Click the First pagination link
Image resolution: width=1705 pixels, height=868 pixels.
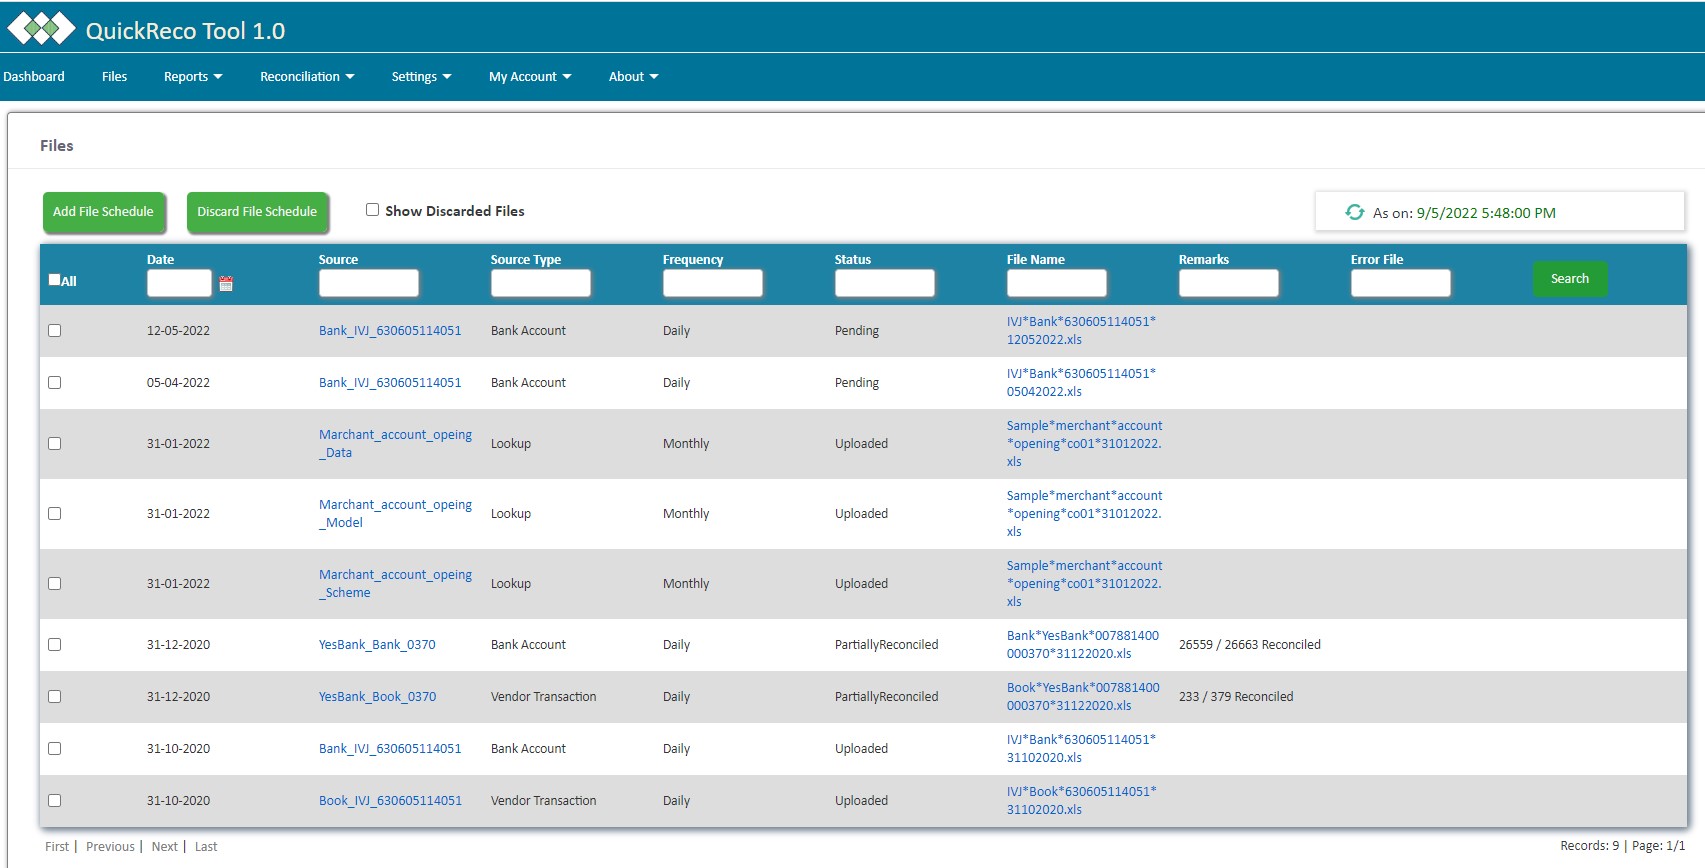coord(57,847)
